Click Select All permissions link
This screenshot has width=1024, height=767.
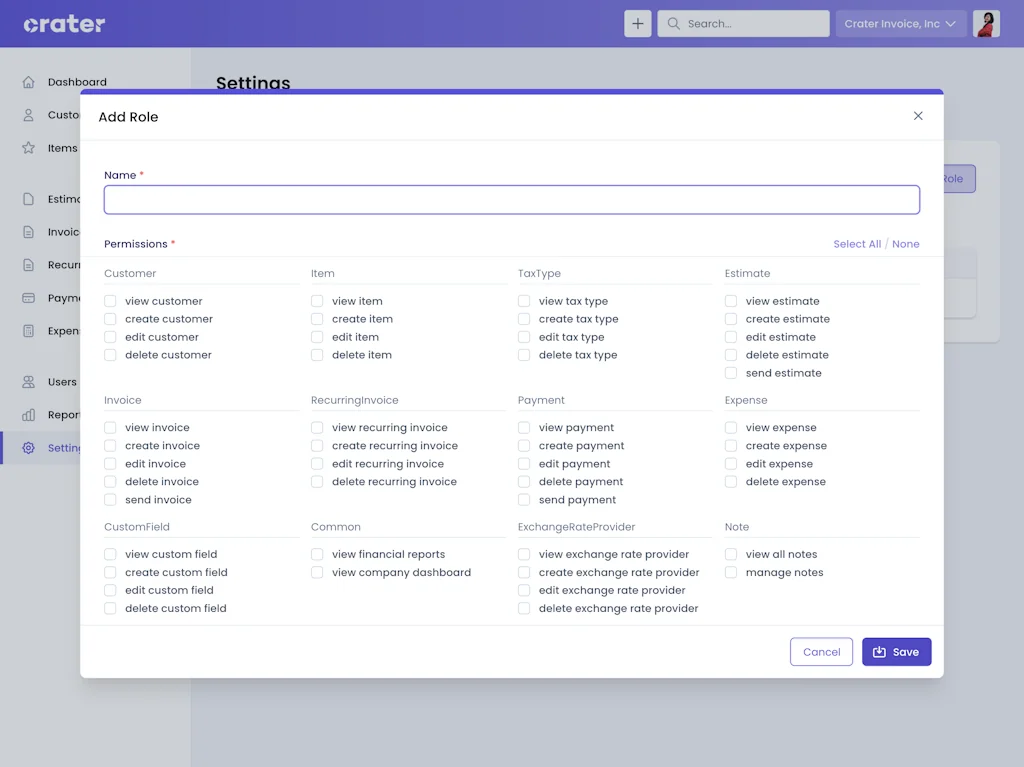[857, 244]
